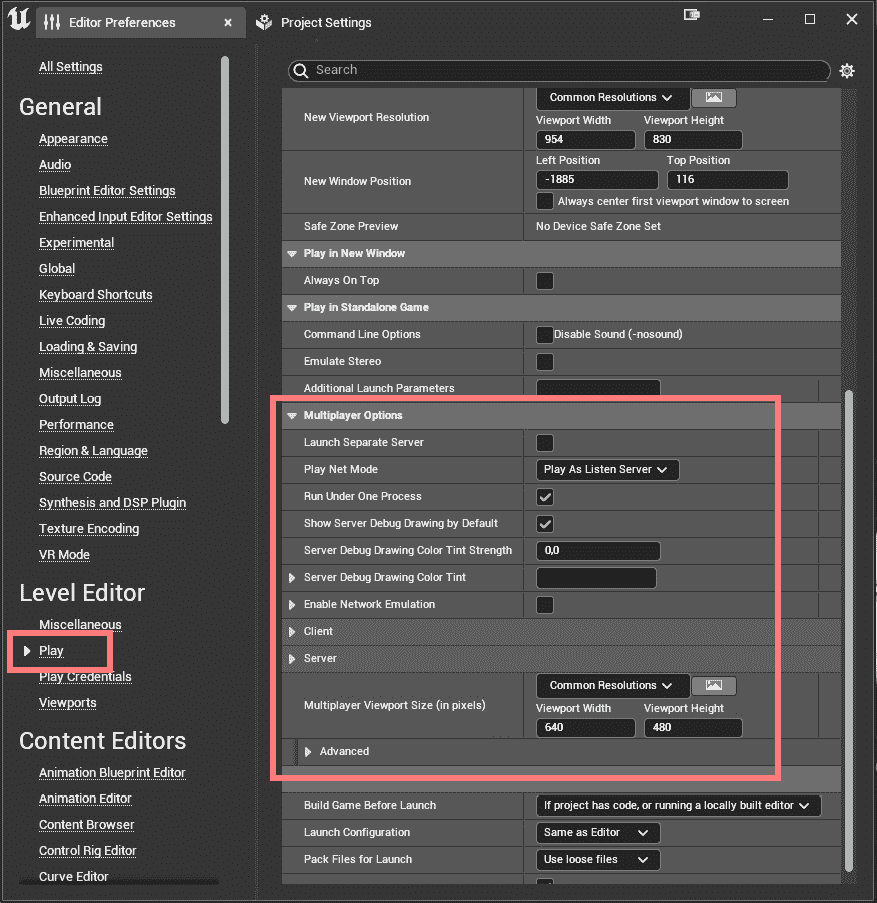The width and height of the screenshot is (877, 903).
Task: Click the Additional Launch Parameters field
Action: (x=598, y=388)
